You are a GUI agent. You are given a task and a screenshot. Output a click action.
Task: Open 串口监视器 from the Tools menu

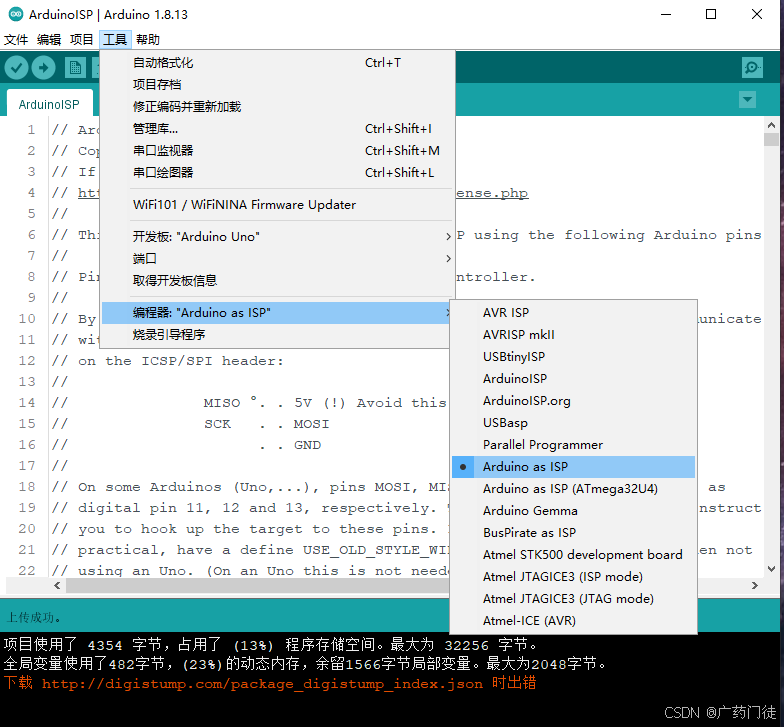point(278,150)
